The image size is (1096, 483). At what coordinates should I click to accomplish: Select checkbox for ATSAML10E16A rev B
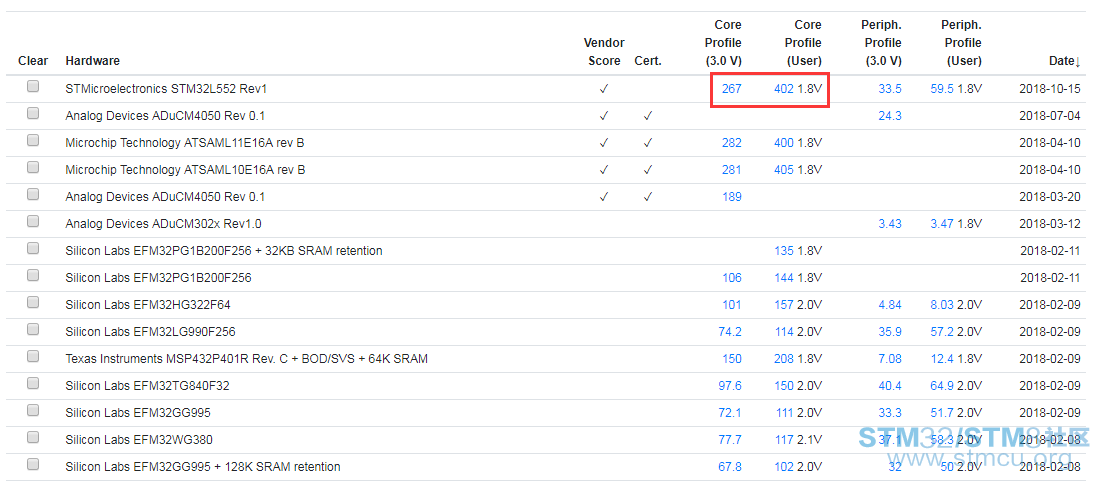click(33, 168)
